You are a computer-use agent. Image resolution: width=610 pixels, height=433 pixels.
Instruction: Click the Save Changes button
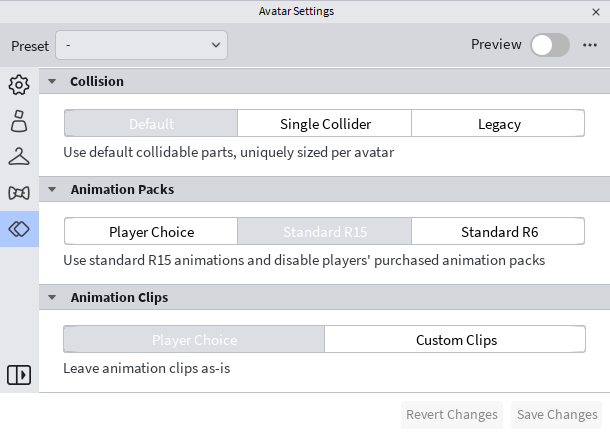pyautogui.click(x=557, y=415)
